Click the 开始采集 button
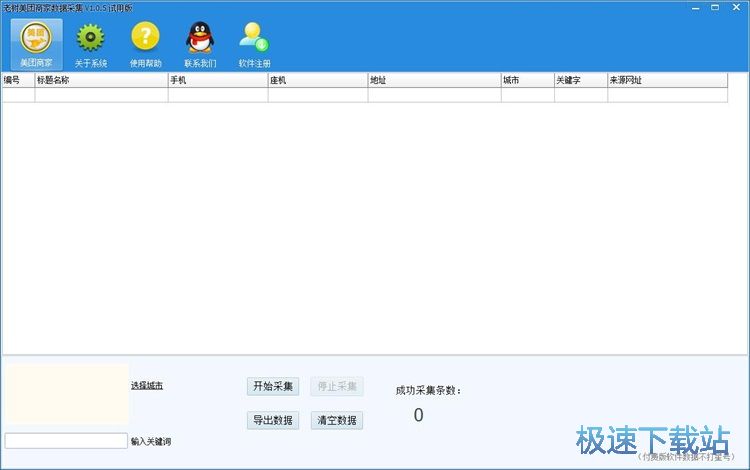Screen dimensions: 750x470 pos(273,386)
